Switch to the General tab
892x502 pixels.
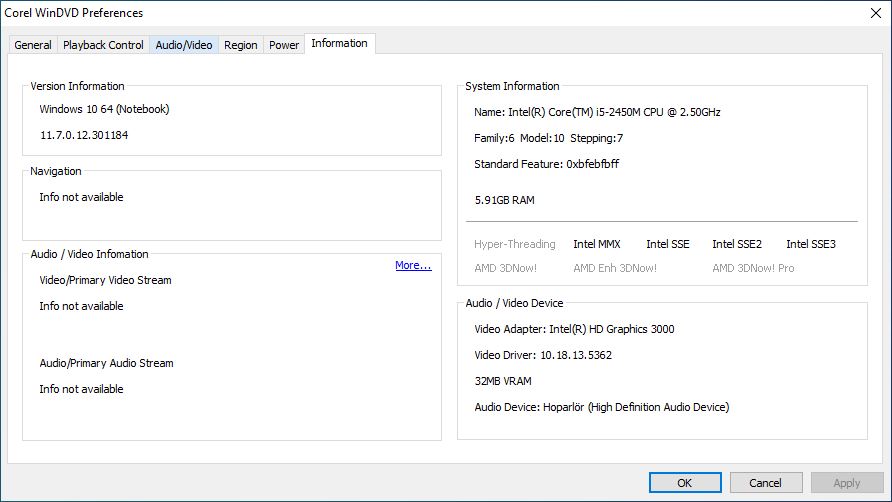pos(33,45)
